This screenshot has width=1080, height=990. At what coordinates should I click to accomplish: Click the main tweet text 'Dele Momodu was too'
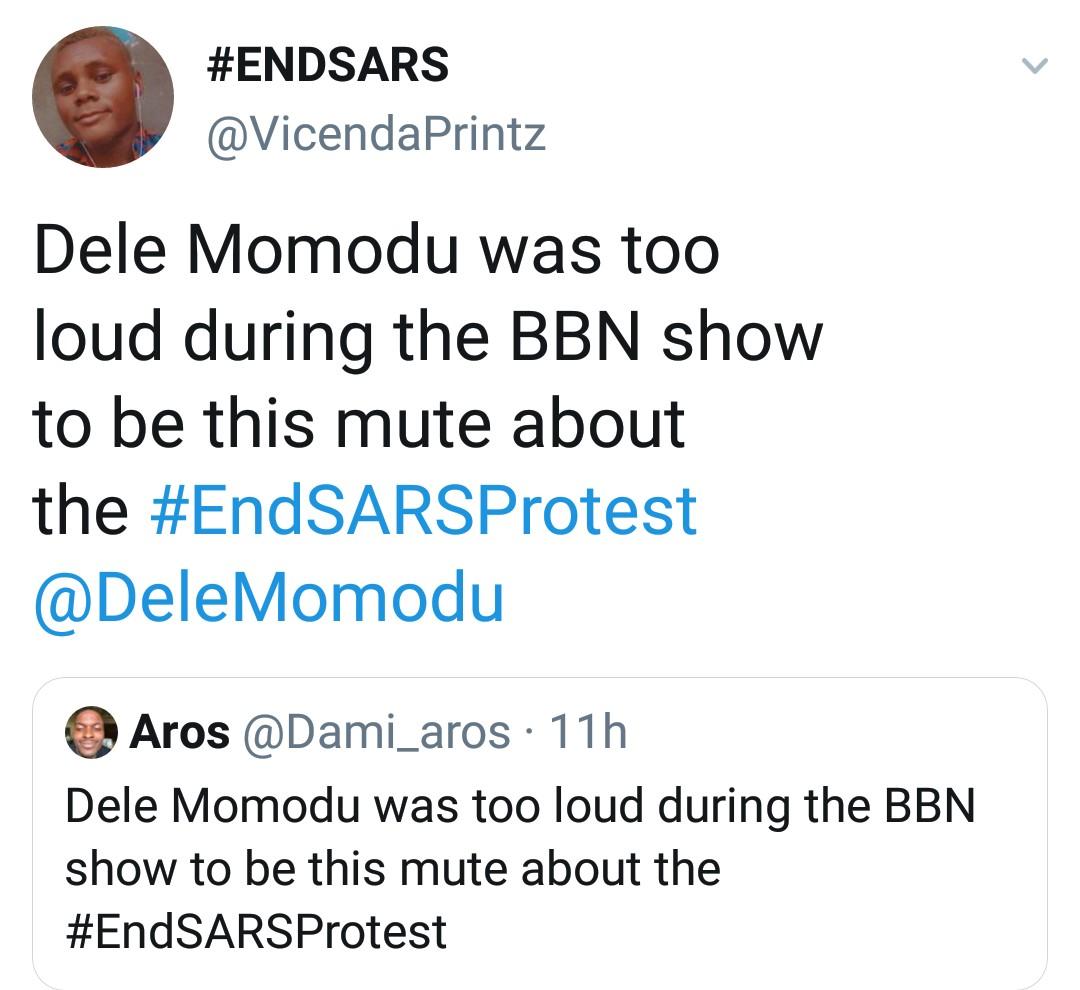click(x=377, y=251)
